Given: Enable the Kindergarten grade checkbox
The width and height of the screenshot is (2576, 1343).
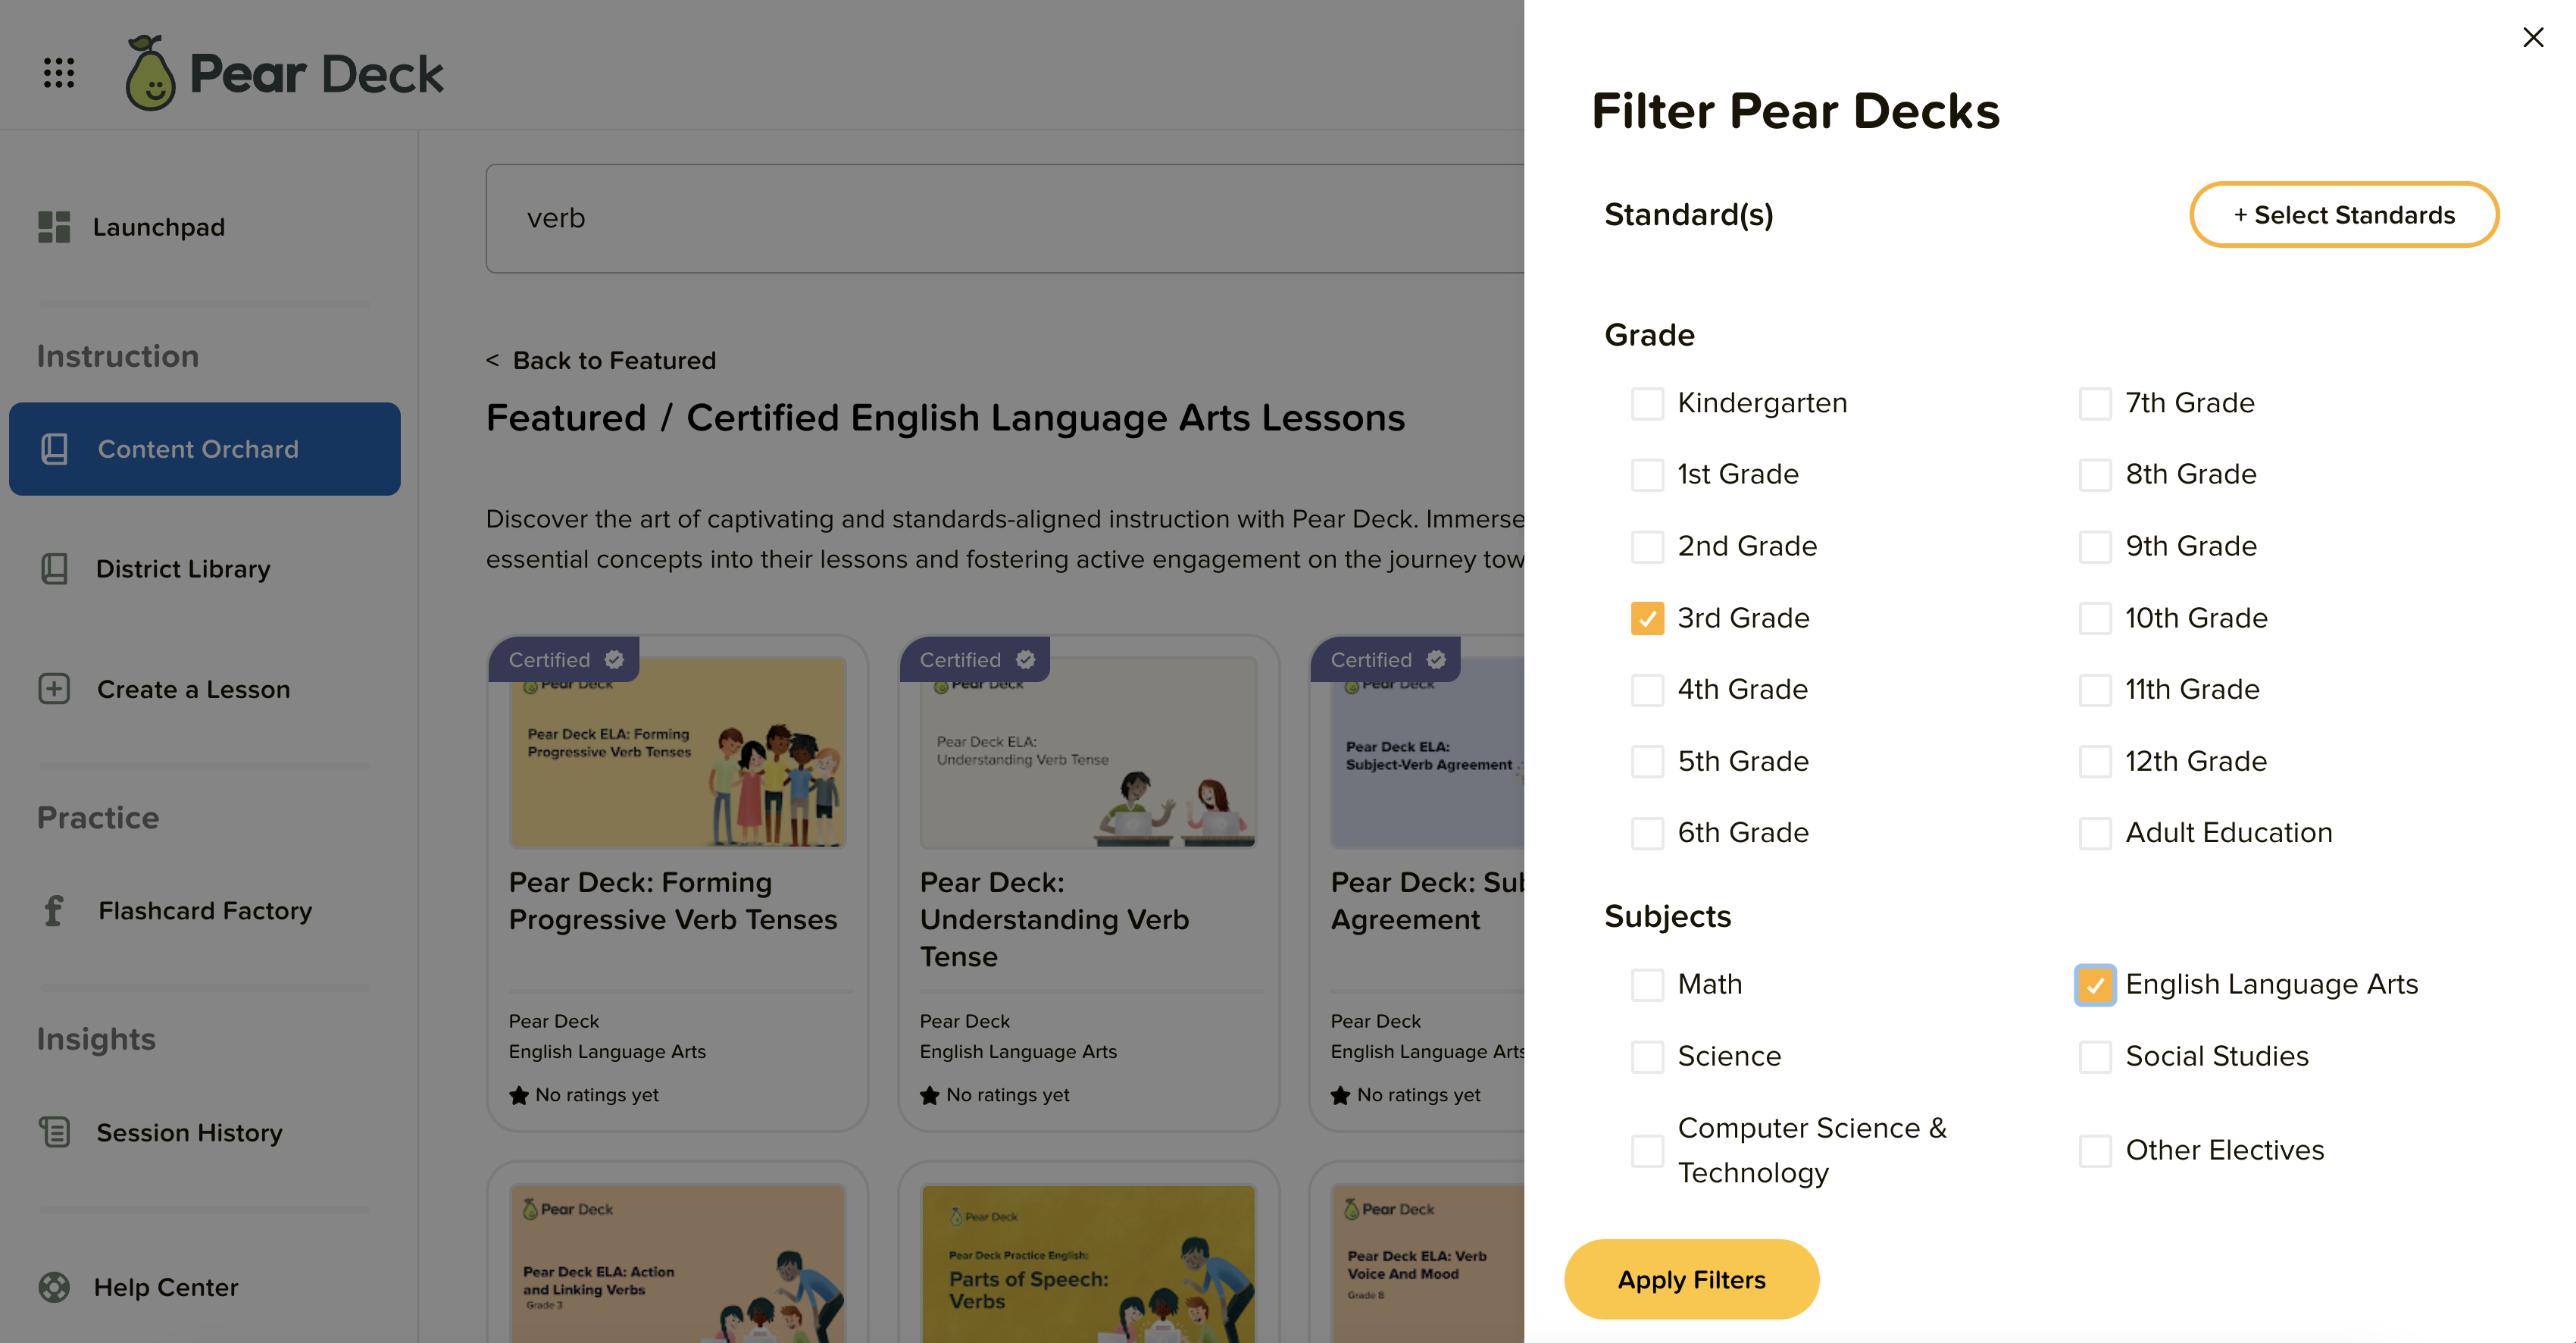Looking at the screenshot, I should 1646,403.
